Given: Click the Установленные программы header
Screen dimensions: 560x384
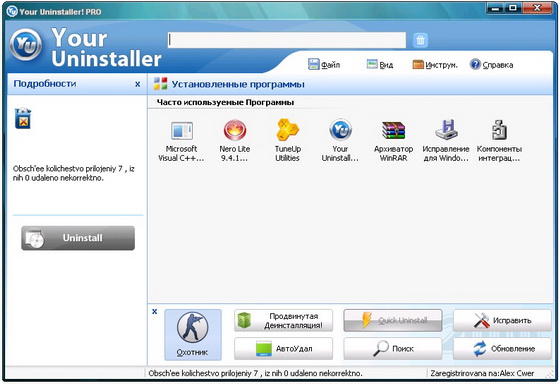Looking at the screenshot, I should click(x=238, y=84).
